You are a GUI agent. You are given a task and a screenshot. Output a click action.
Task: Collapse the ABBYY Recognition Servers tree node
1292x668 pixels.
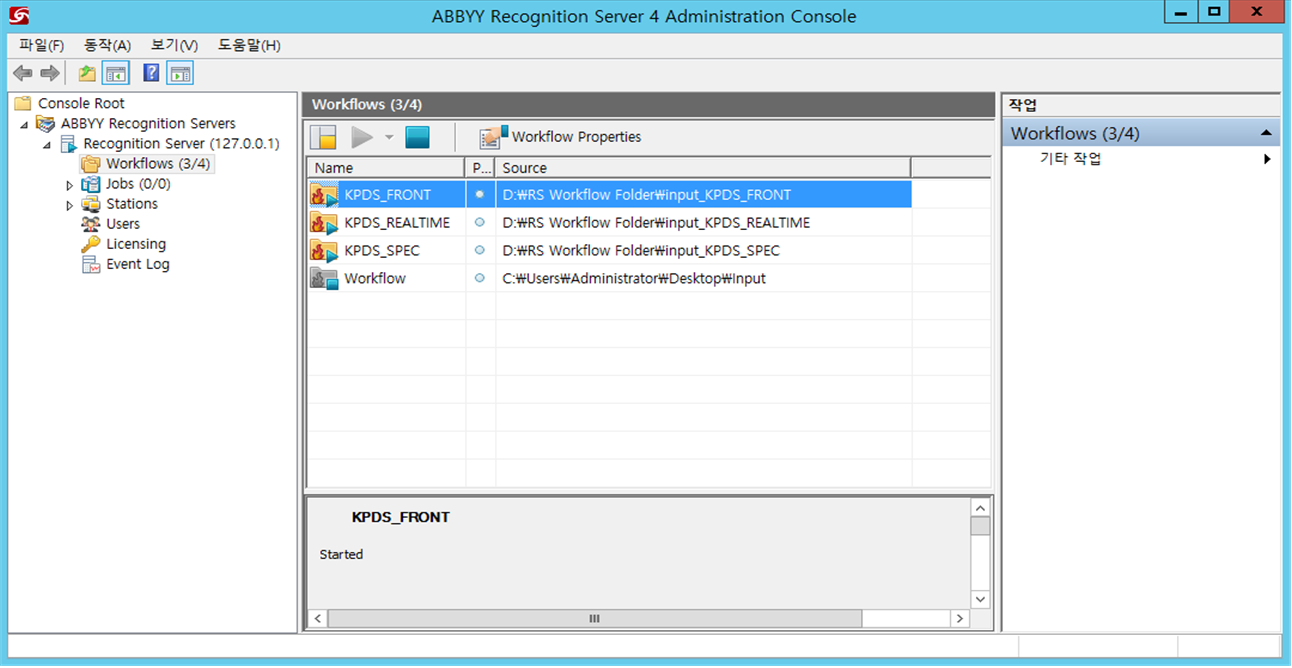point(24,124)
